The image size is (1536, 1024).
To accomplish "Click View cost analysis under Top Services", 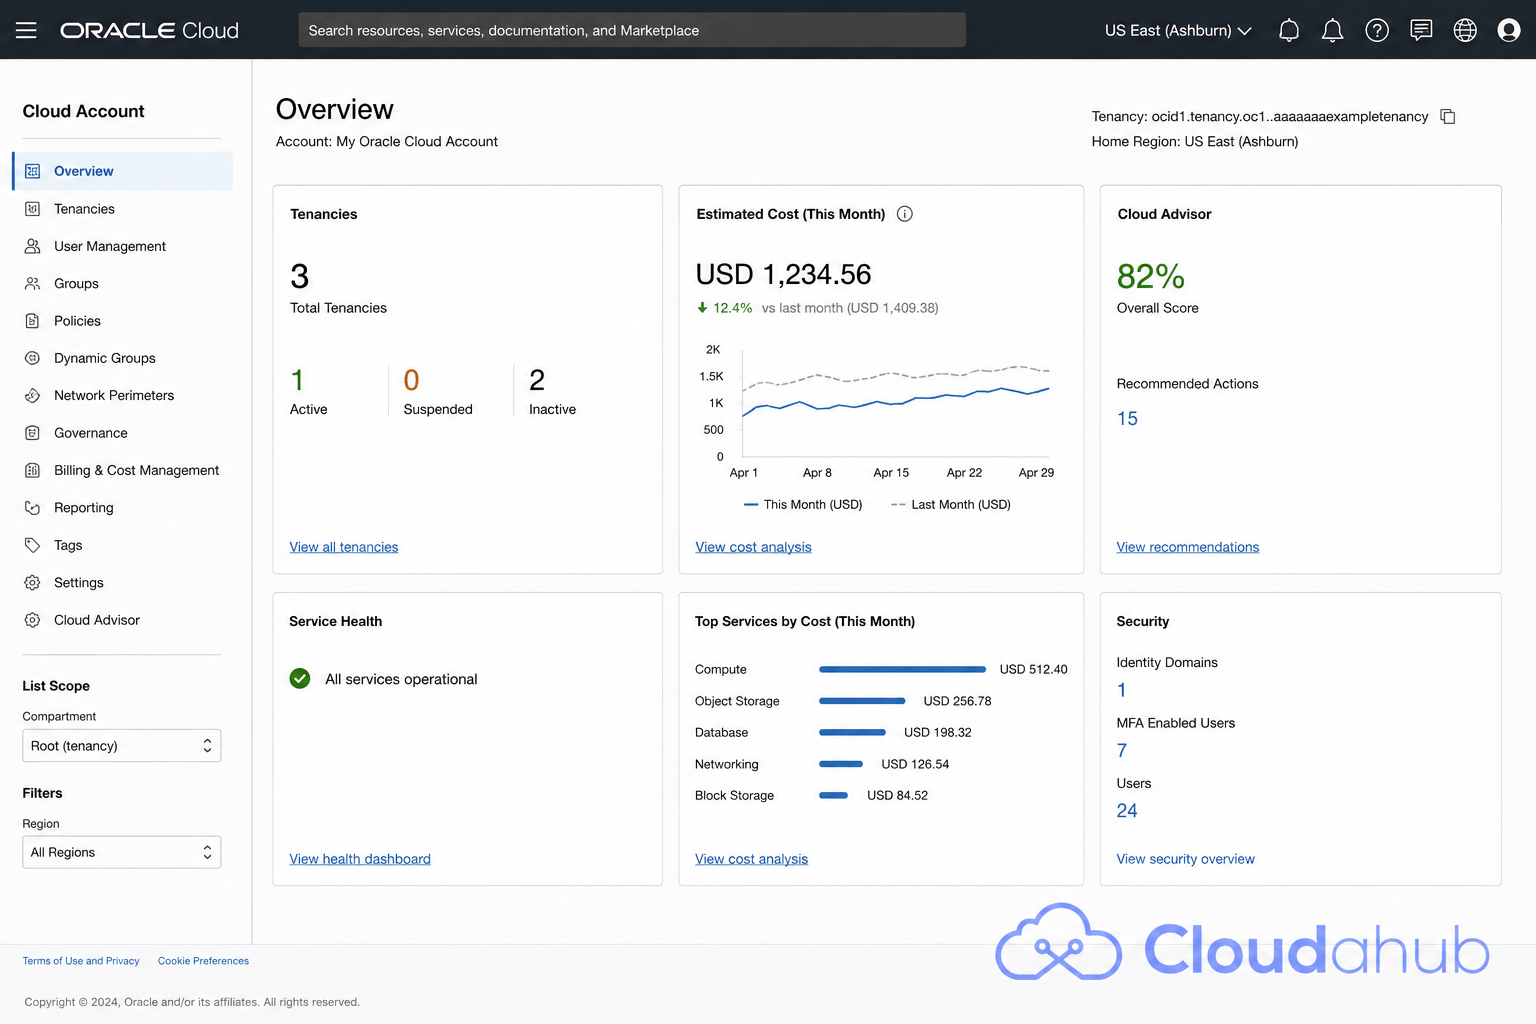I will coord(751,859).
